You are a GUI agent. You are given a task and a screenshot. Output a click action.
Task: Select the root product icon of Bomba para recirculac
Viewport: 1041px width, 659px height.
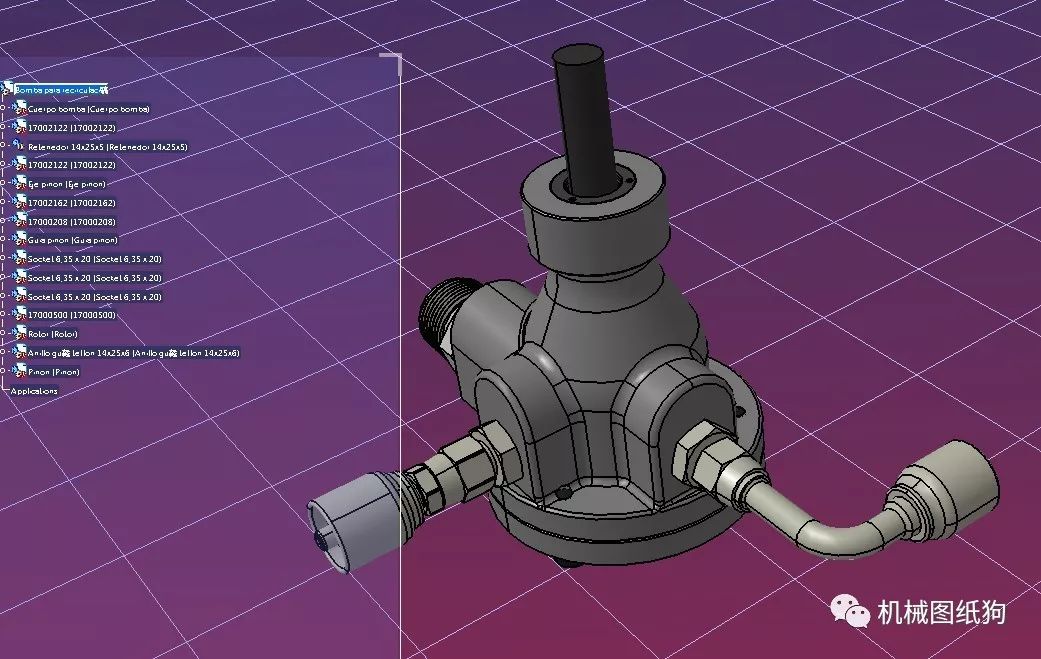pyautogui.click(x=7, y=88)
